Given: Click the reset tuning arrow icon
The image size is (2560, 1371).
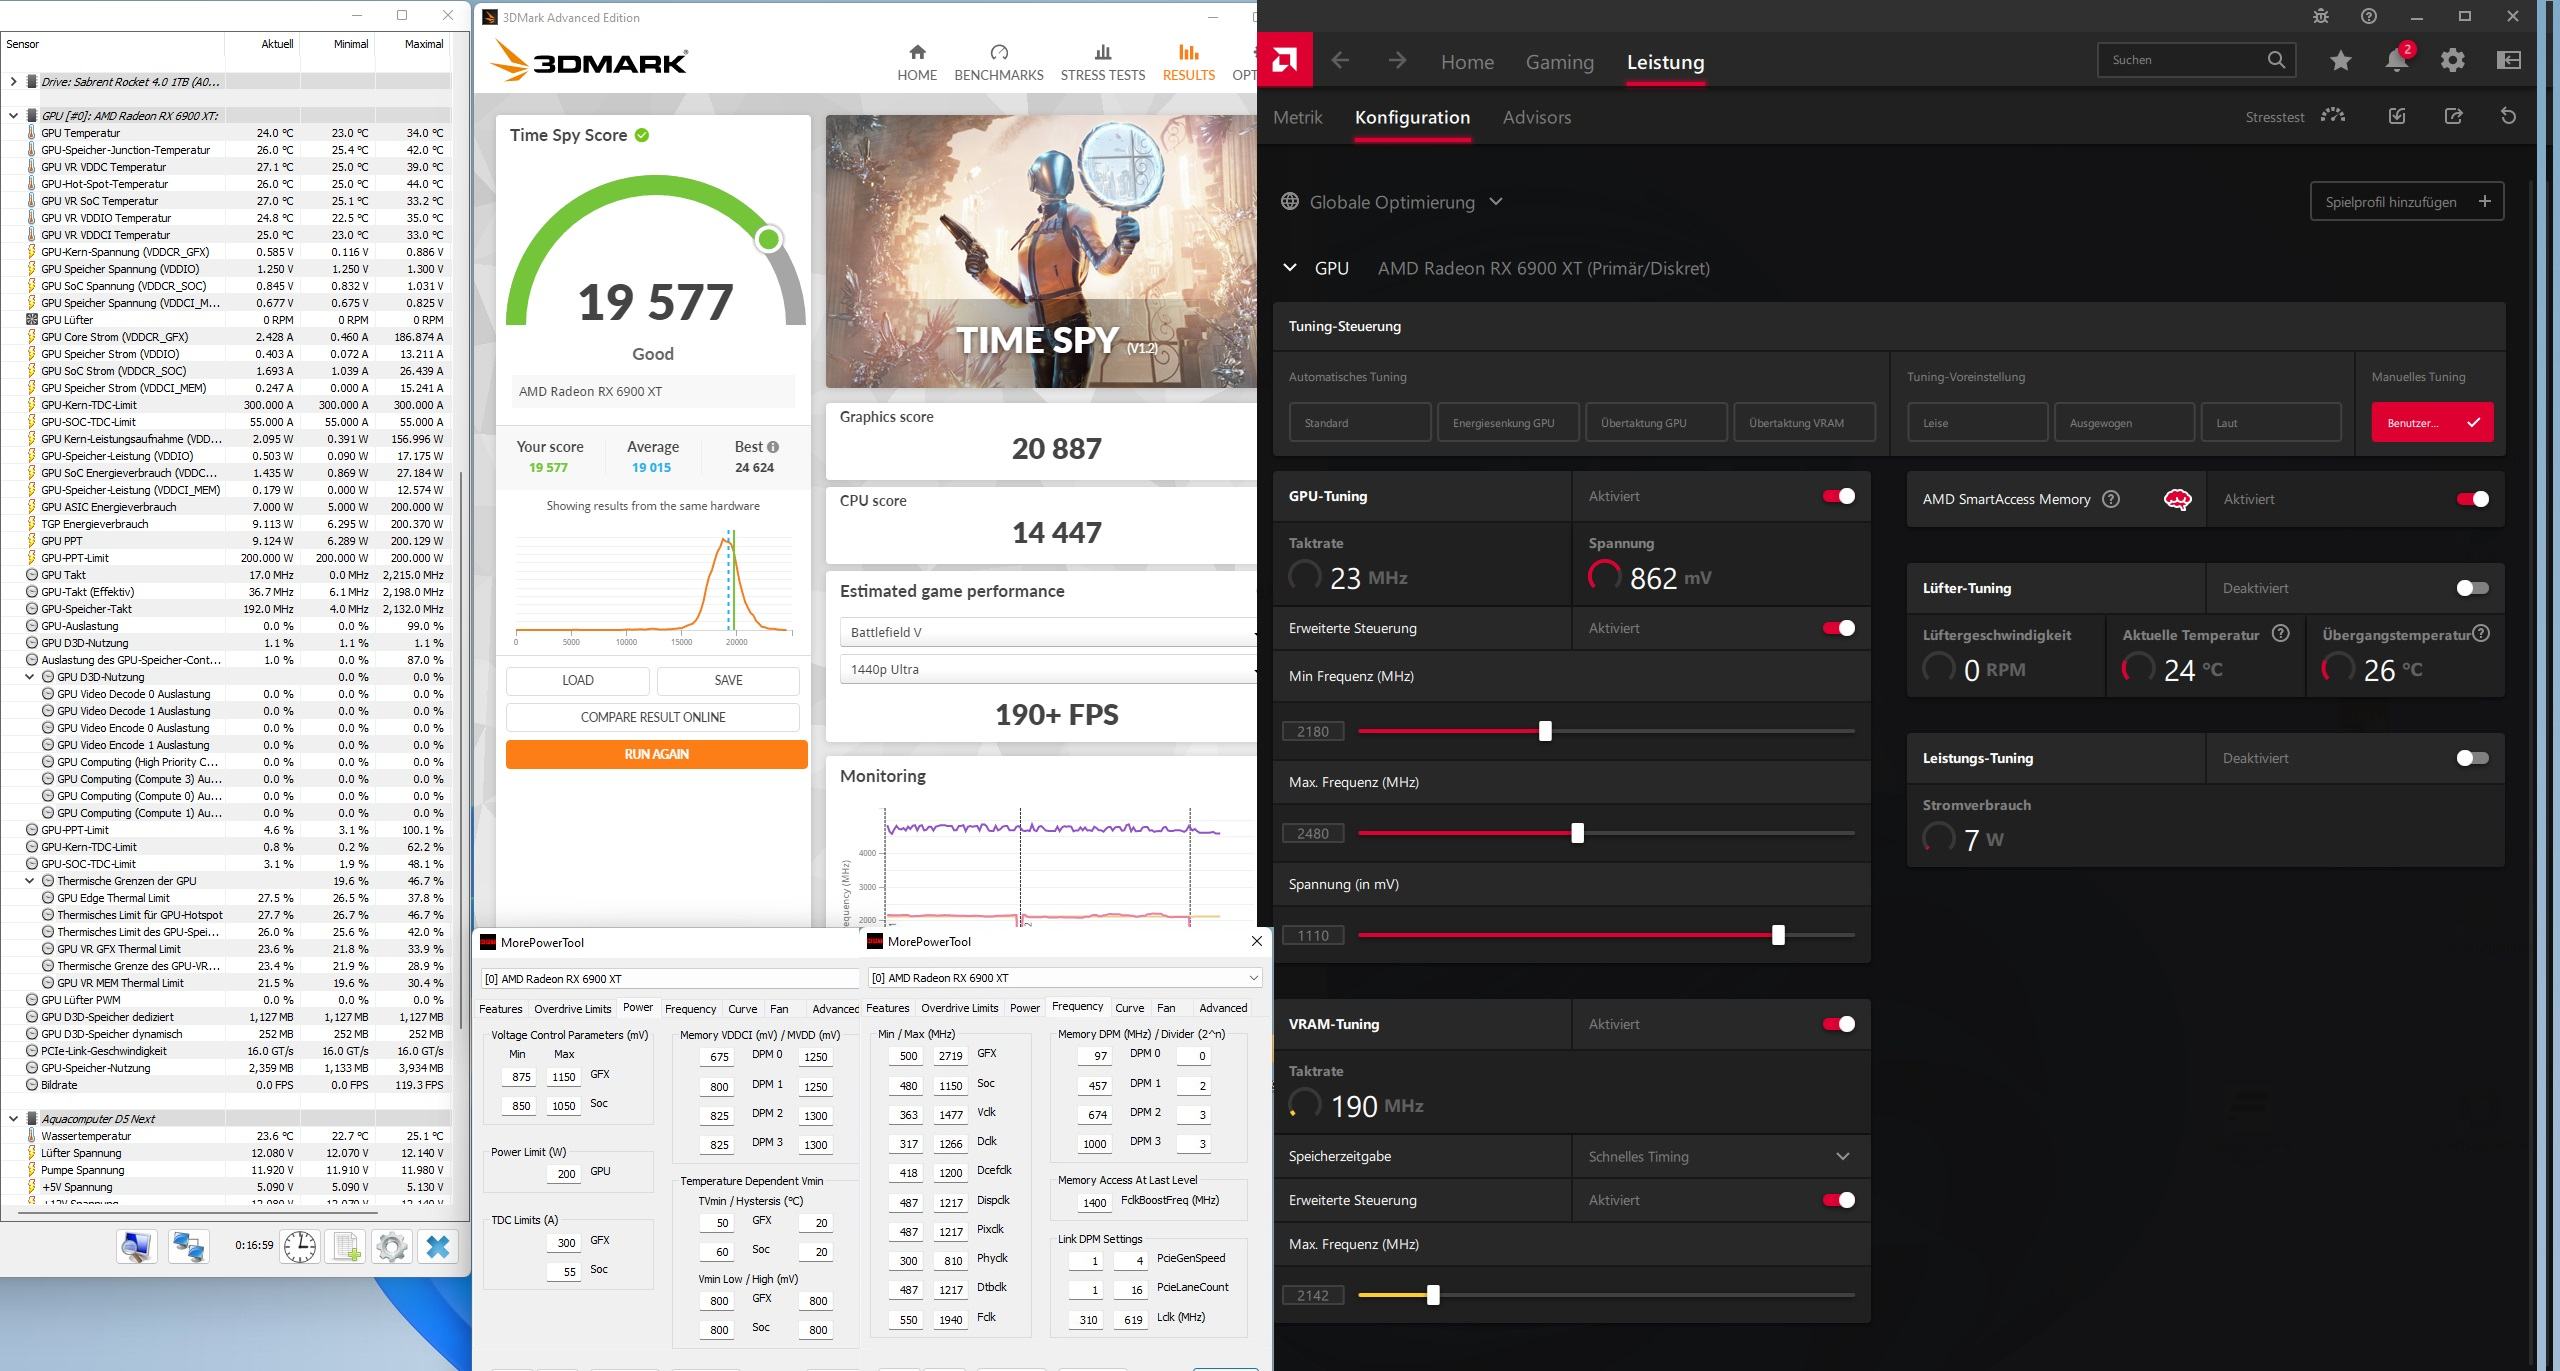Looking at the screenshot, I should tap(2508, 117).
